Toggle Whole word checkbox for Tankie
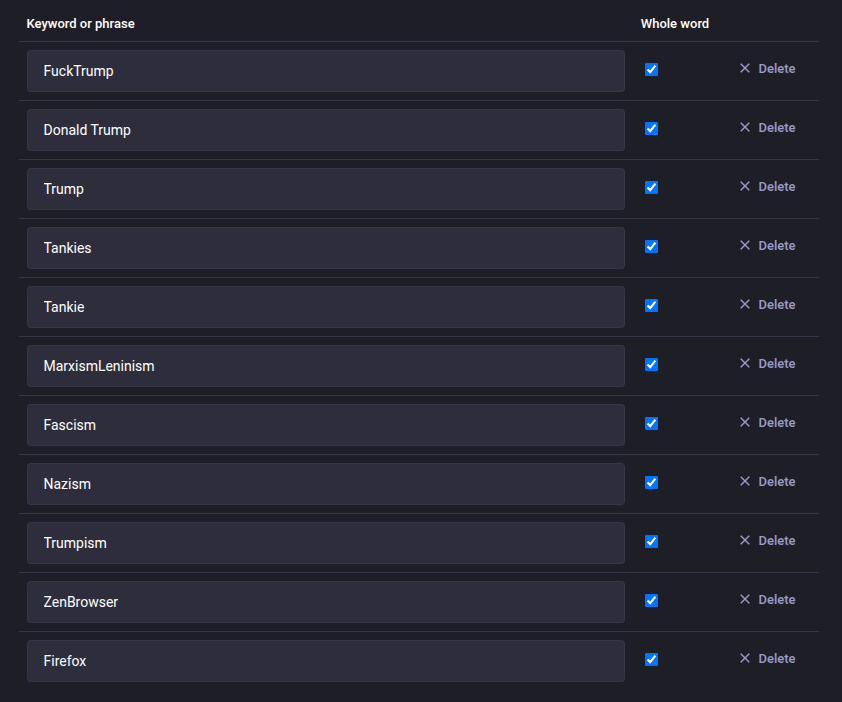842x702 pixels. [x=651, y=306]
